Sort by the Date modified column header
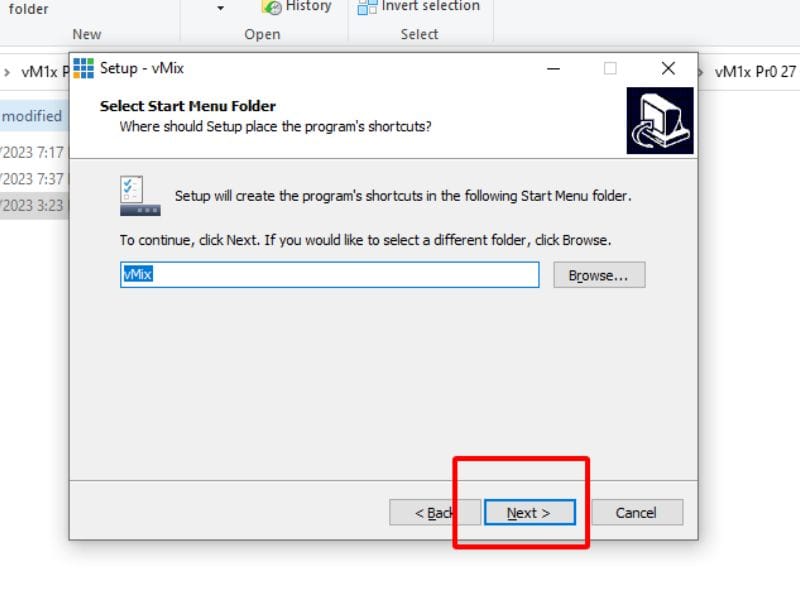 click(x=32, y=116)
